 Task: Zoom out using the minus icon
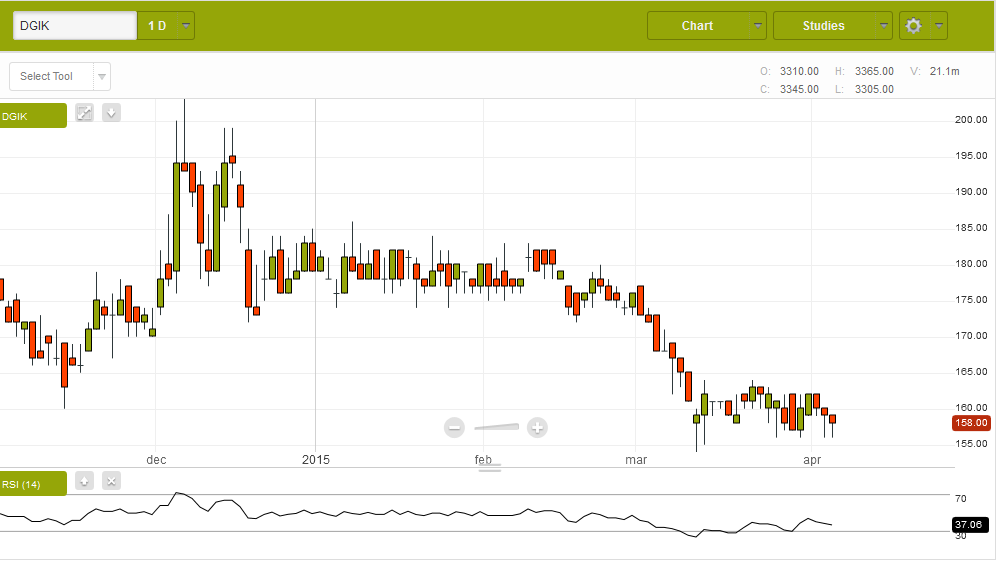pyautogui.click(x=455, y=428)
